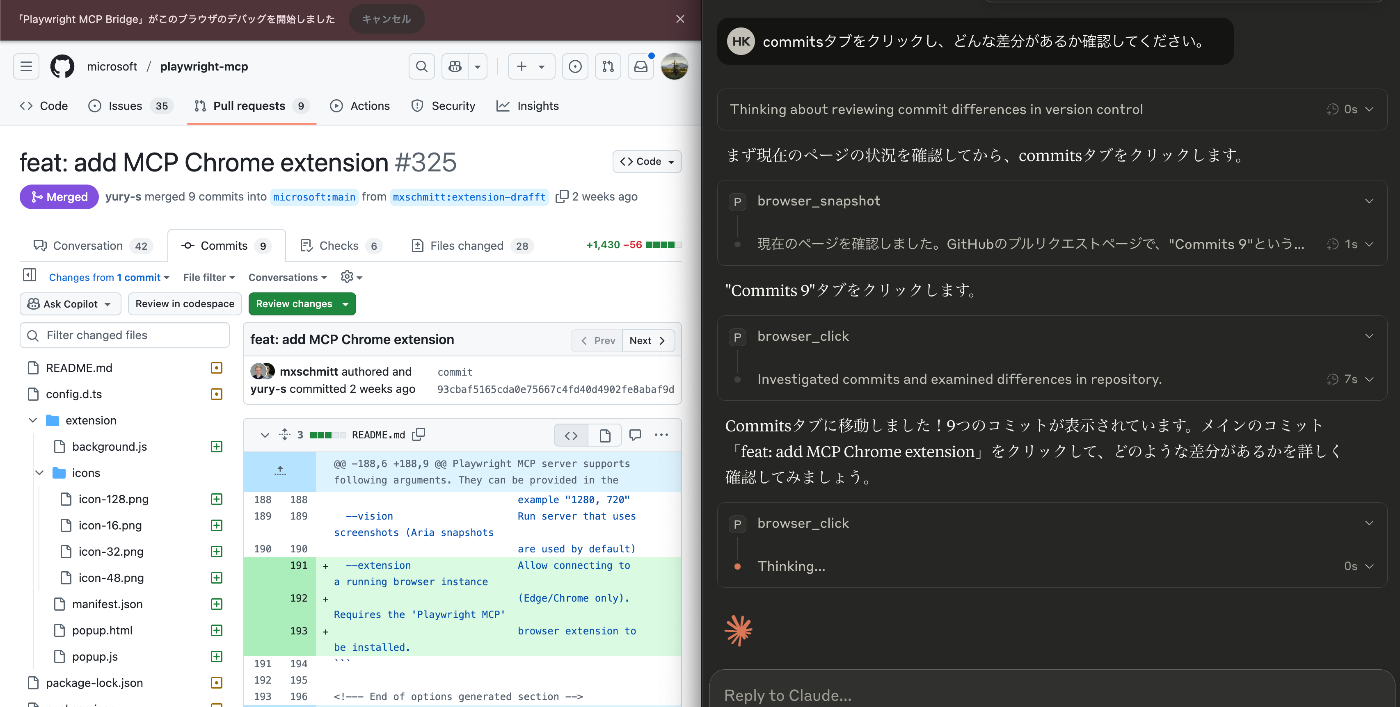Click the mxschmitt author link
Image resolution: width=1400 pixels, height=707 pixels.
point(308,372)
